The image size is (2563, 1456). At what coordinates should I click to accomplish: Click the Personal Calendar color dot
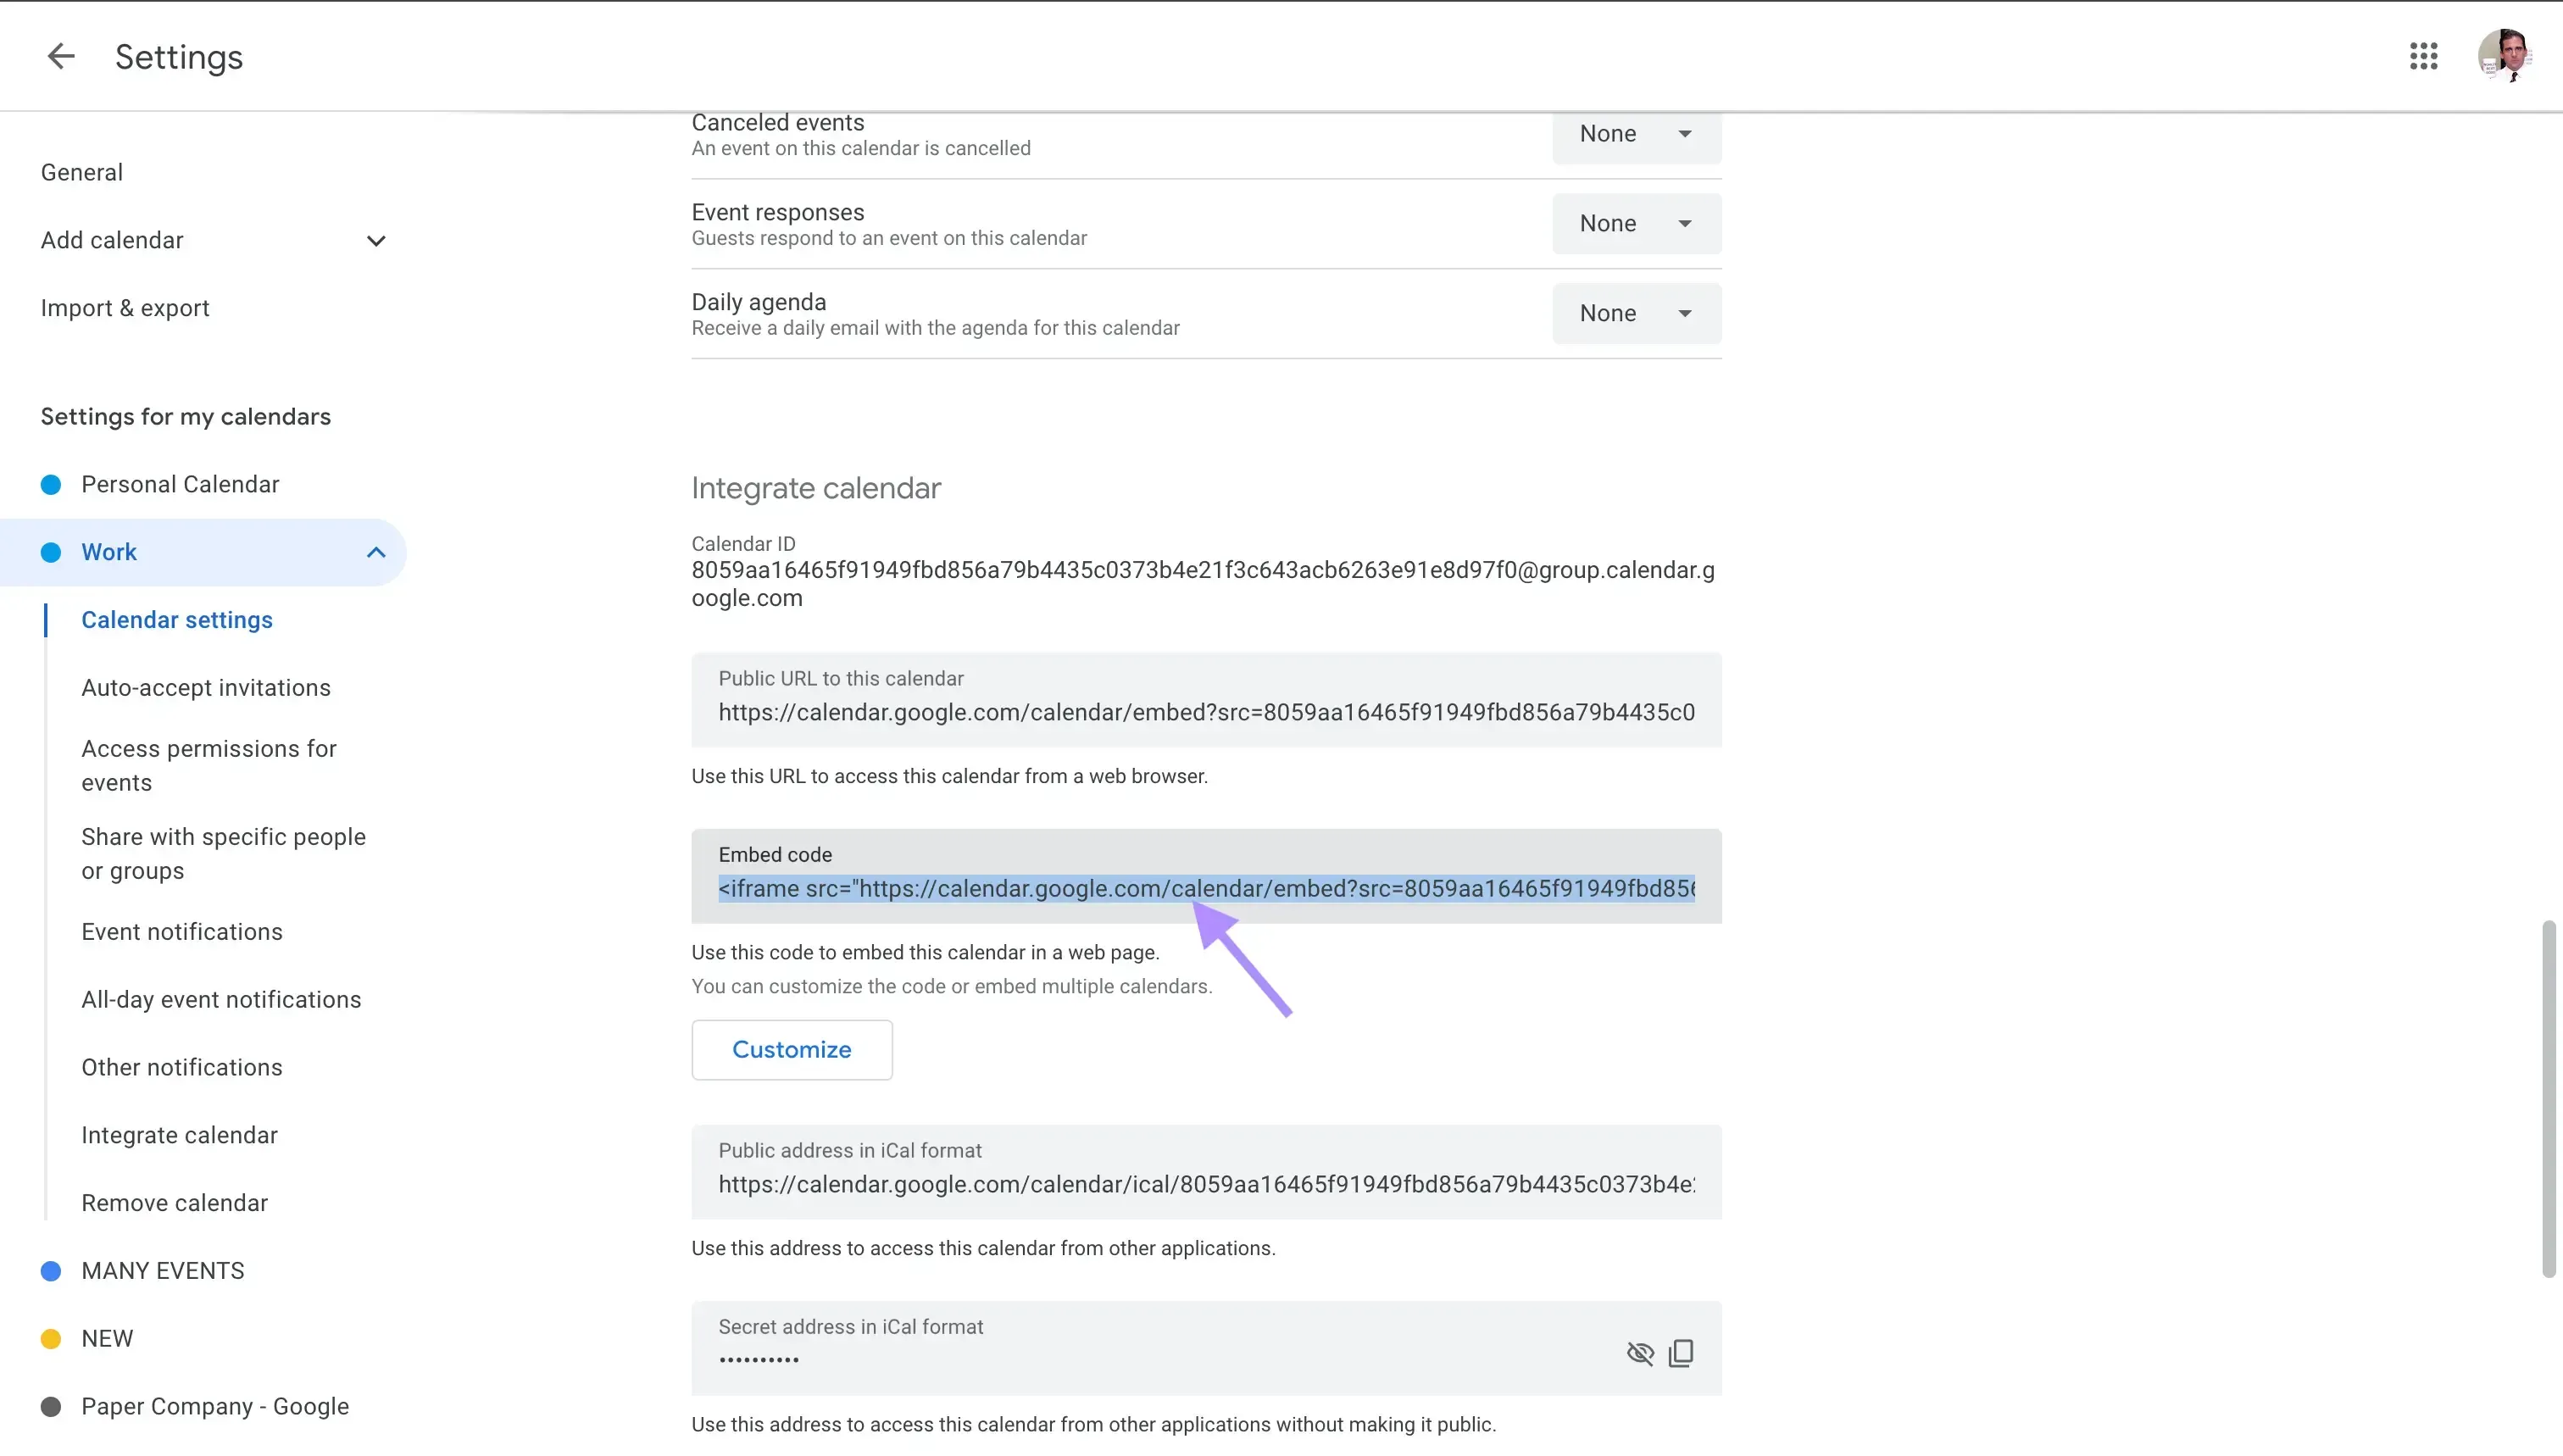point(50,484)
